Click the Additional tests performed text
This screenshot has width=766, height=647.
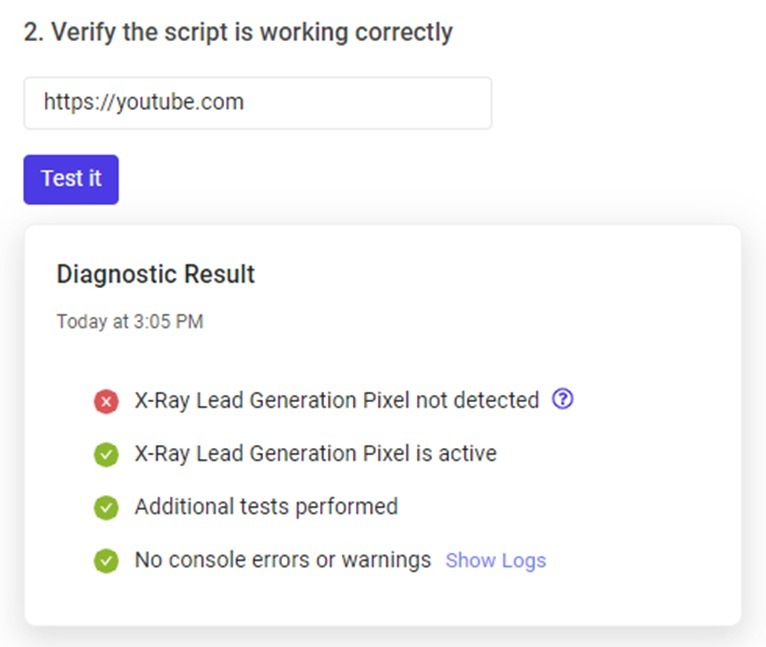(x=266, y=507)
